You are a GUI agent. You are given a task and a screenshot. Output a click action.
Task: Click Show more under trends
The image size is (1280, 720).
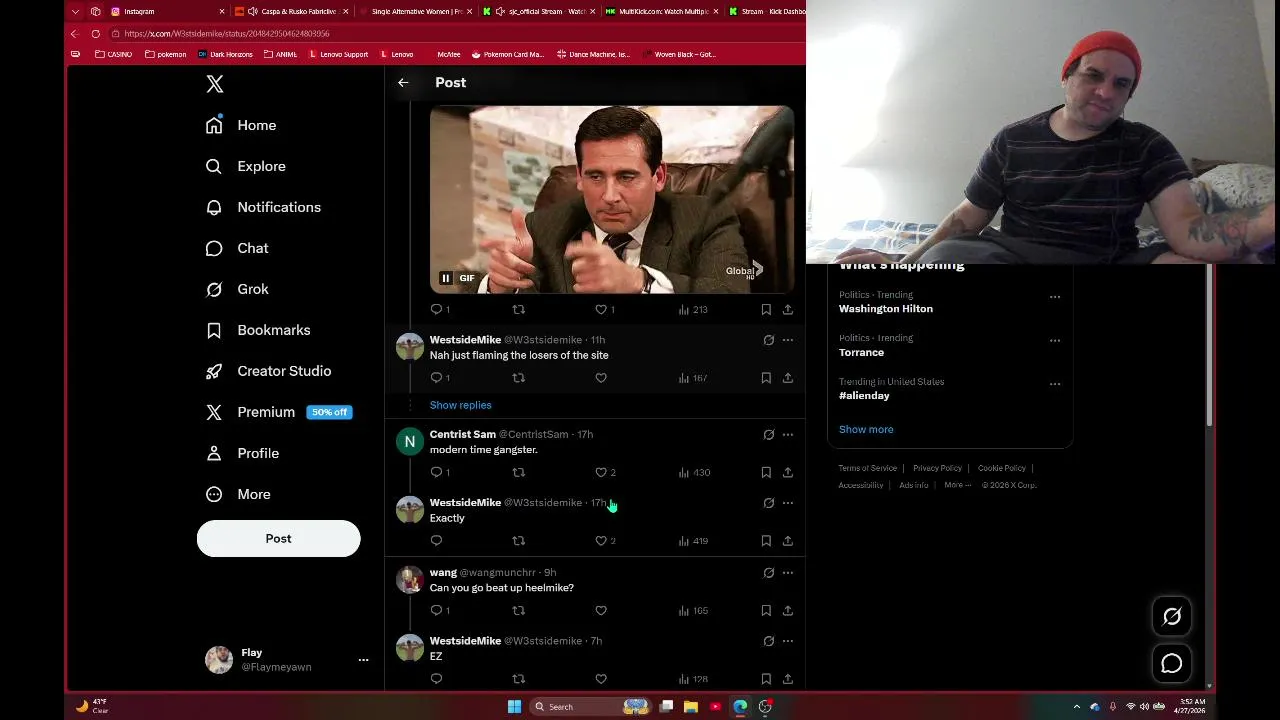pyautogui.click(x=866, y=429)
